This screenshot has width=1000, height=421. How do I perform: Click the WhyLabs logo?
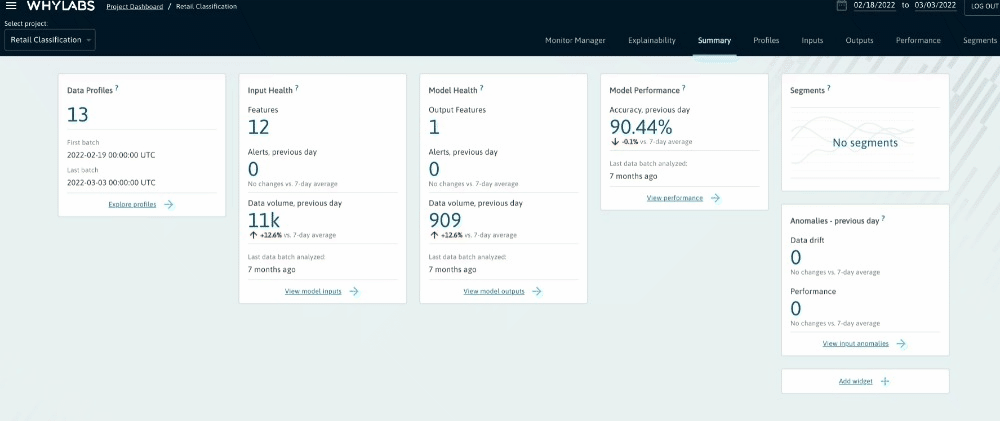tap(61, 6)
